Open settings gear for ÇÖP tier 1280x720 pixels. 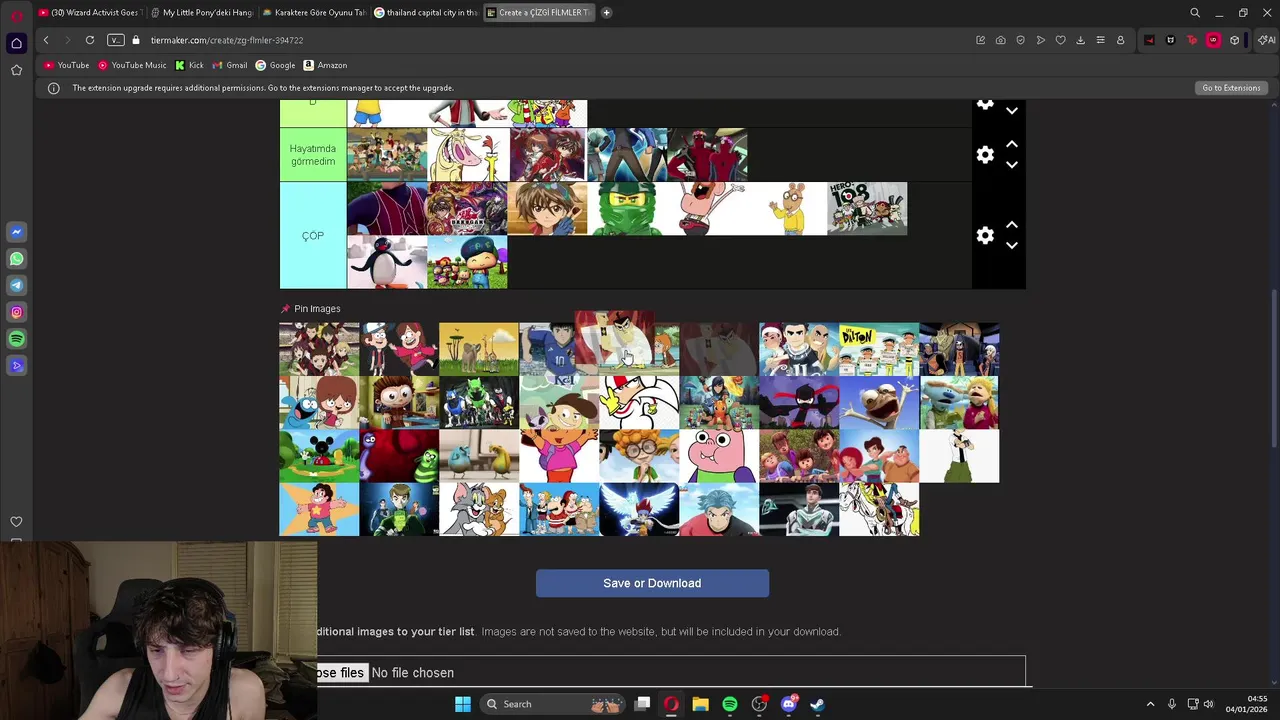[985, 236]
